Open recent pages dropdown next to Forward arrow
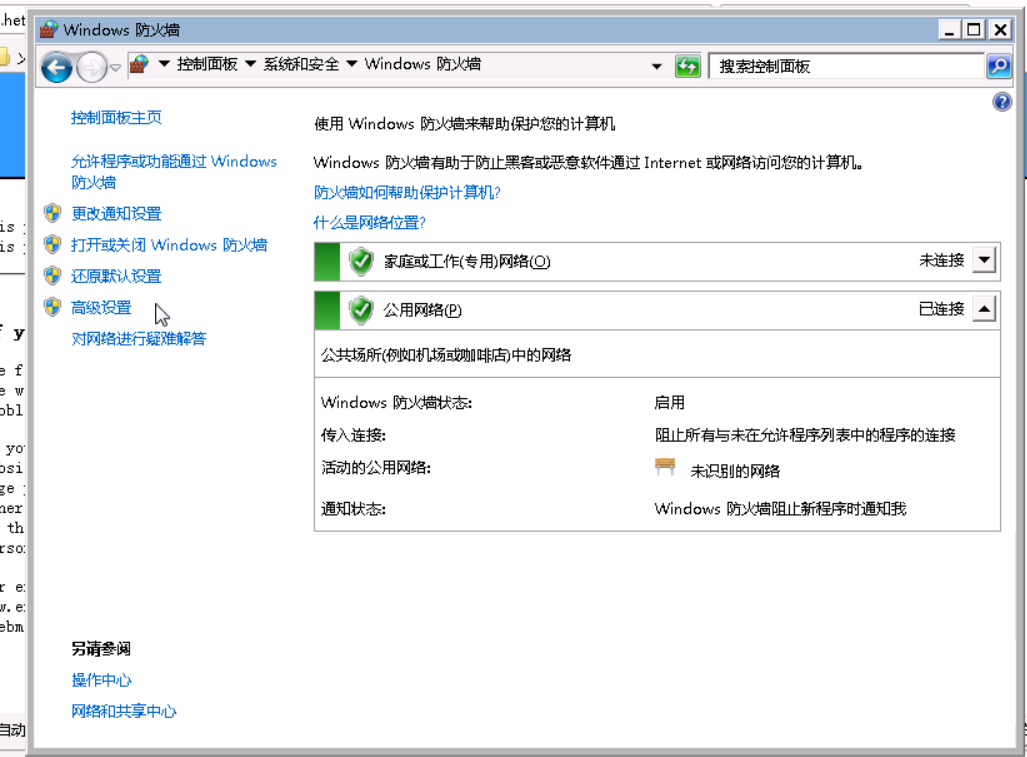This screenshot has height=757, width=1027. click(x=116, y=67)
